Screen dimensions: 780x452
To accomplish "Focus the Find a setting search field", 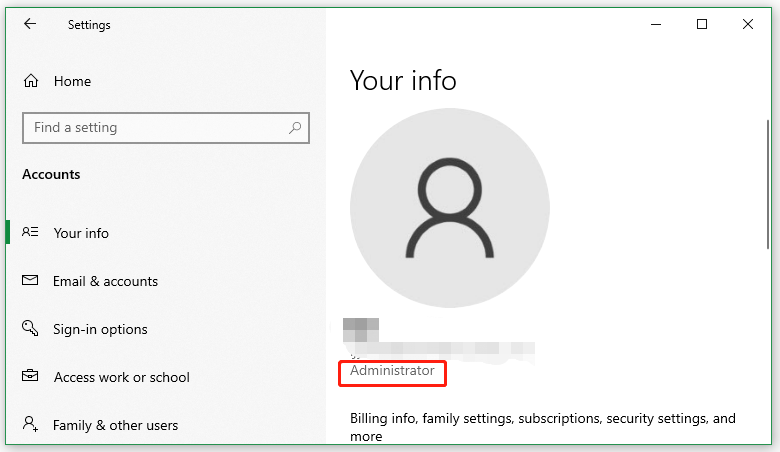I will (x=155, y=128).
